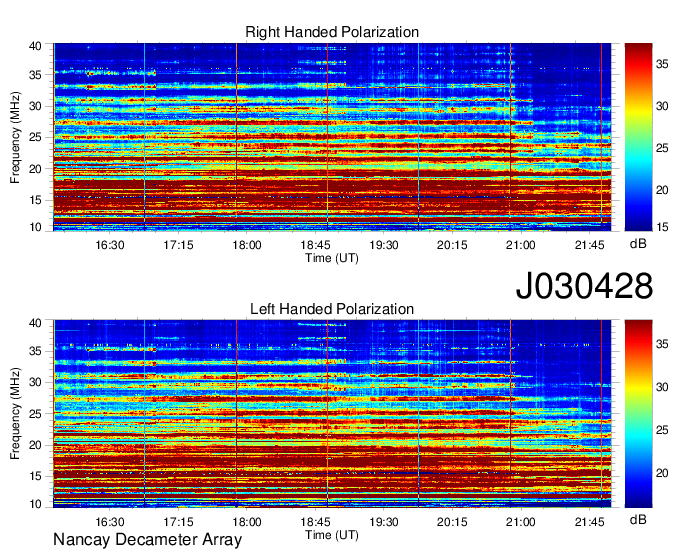Click the '18:00' time tick on Right Handed plot
The width and height of the screenshot is (680, 552).
(x=247, y=245)
